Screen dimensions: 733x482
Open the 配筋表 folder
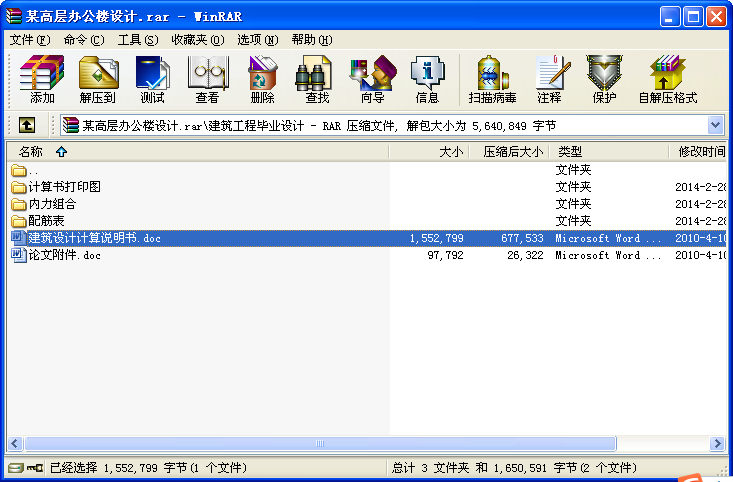(46, 221)
